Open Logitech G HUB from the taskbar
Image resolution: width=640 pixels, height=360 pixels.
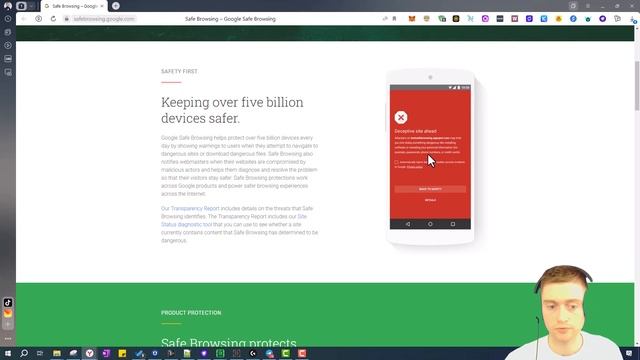253,353
